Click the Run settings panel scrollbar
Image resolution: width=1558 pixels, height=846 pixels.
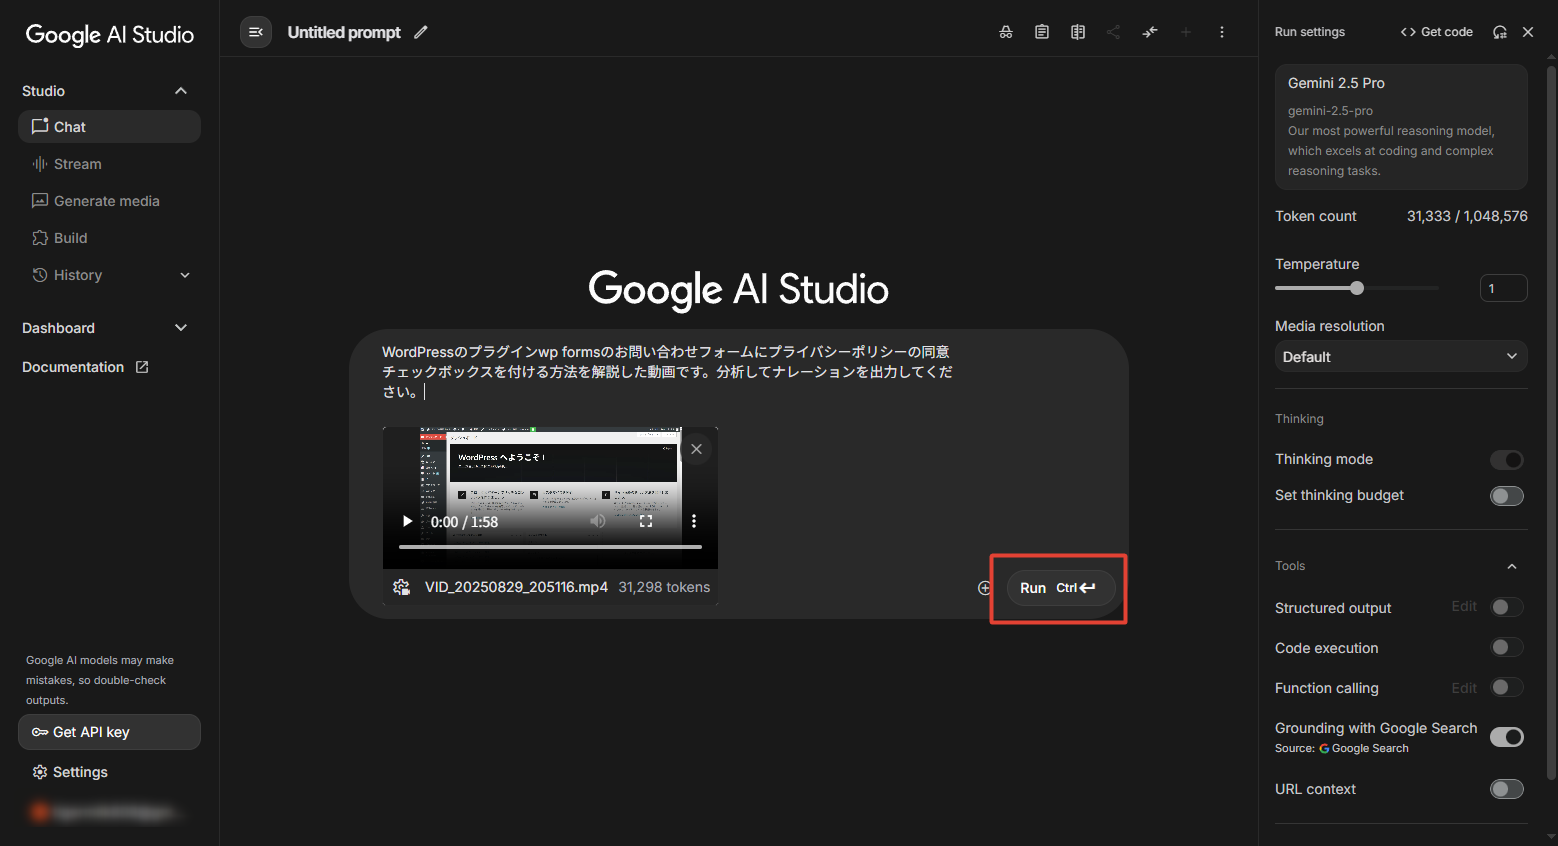point(1551,424)
